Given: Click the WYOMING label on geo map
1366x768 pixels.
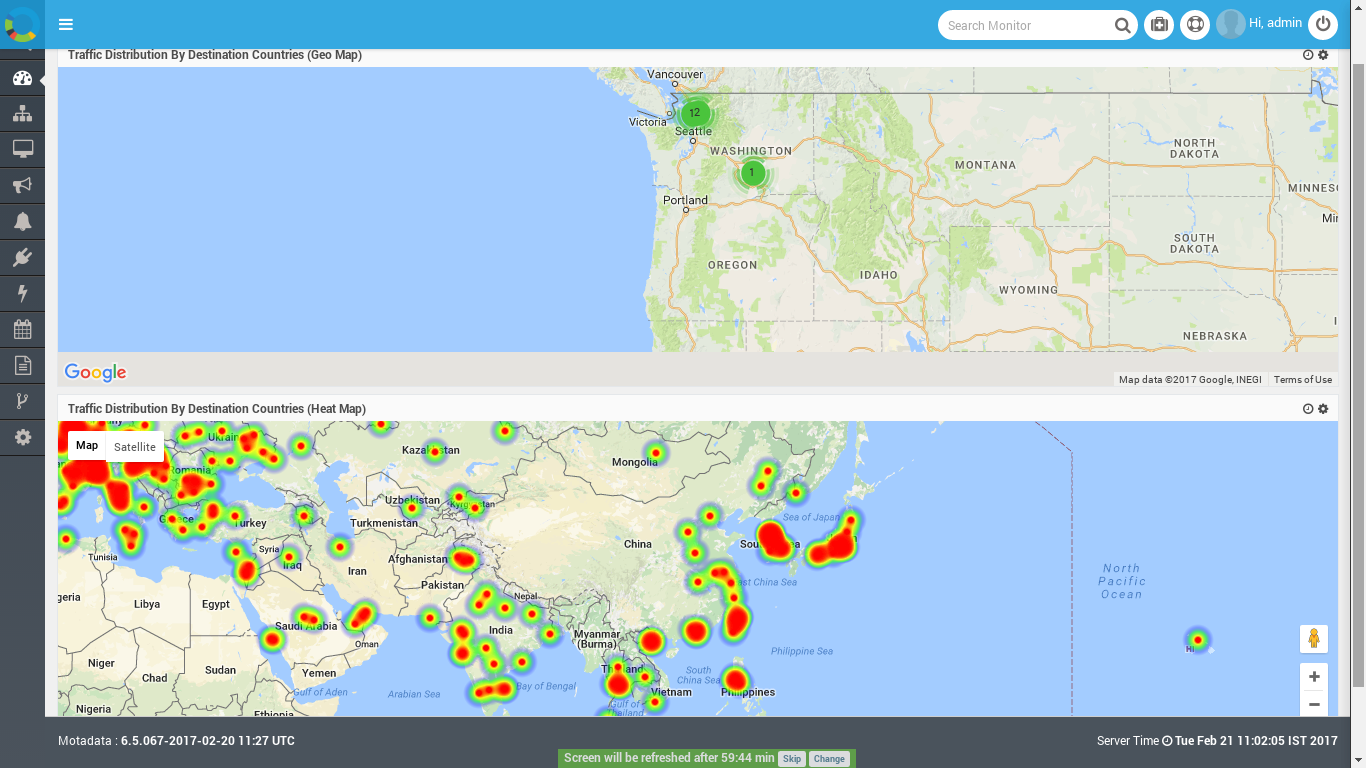Looking at the screenshot, I should click(x=1028, y=290).
